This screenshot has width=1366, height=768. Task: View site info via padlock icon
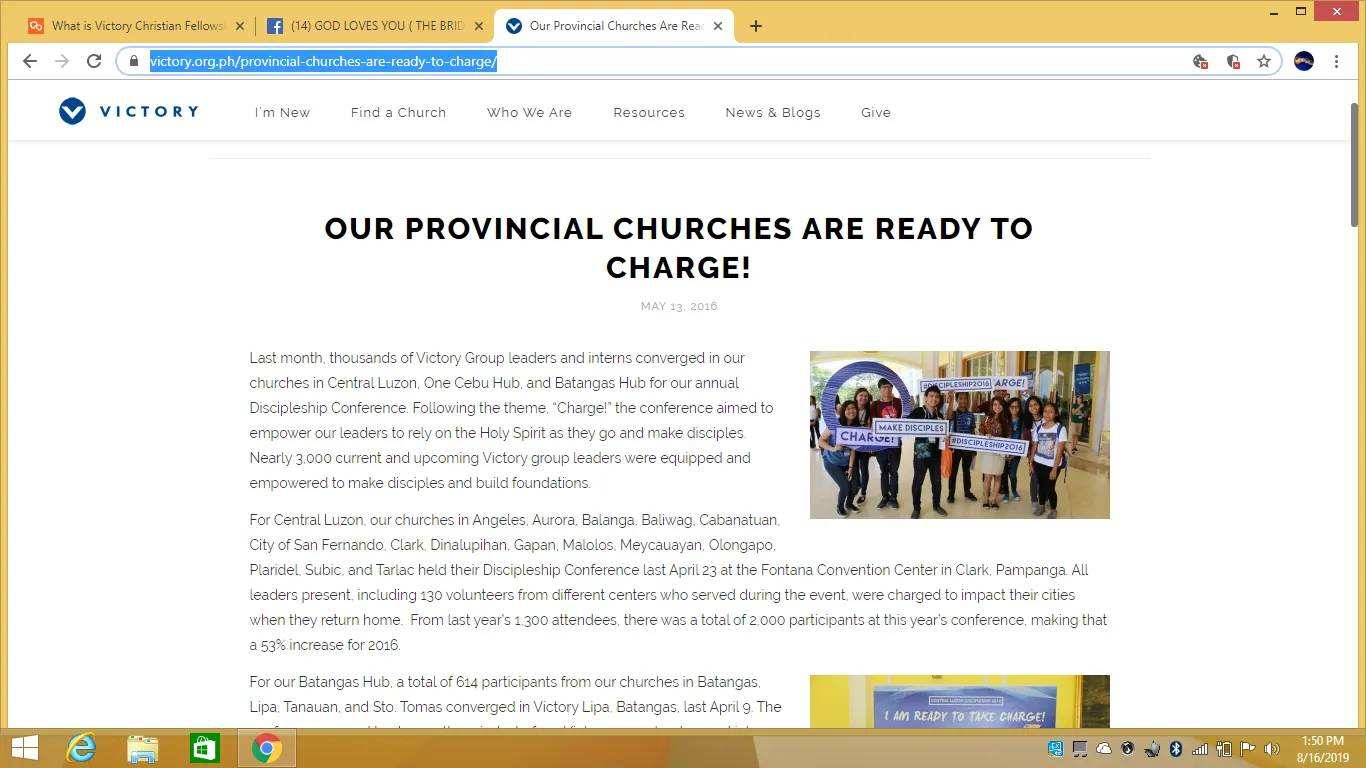coord(134,61)
